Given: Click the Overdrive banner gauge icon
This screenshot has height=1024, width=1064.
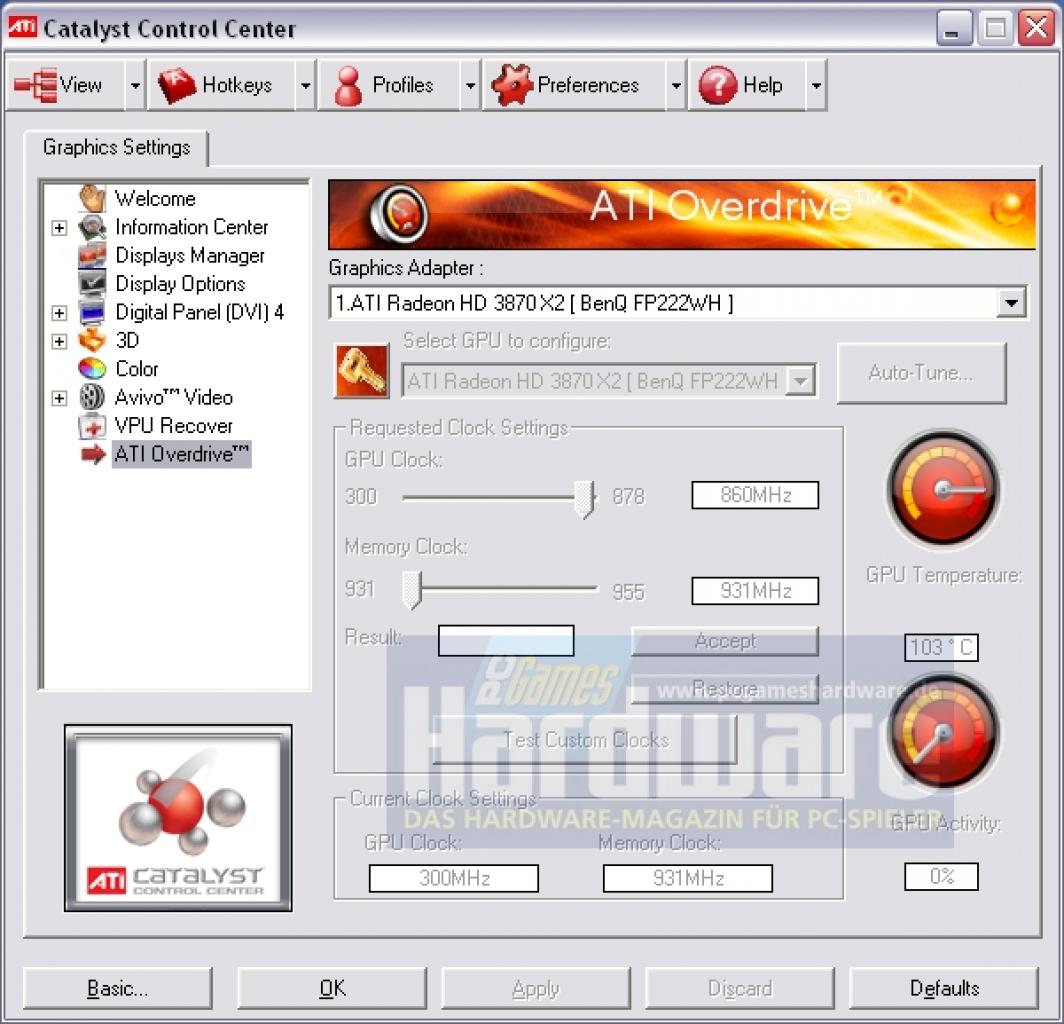Looking at the screenshot, I should click(399, 214).
